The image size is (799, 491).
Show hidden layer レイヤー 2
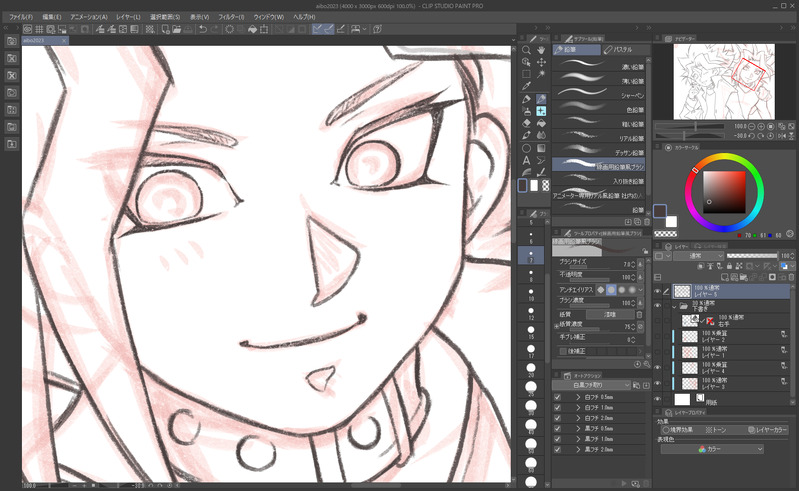658,336
